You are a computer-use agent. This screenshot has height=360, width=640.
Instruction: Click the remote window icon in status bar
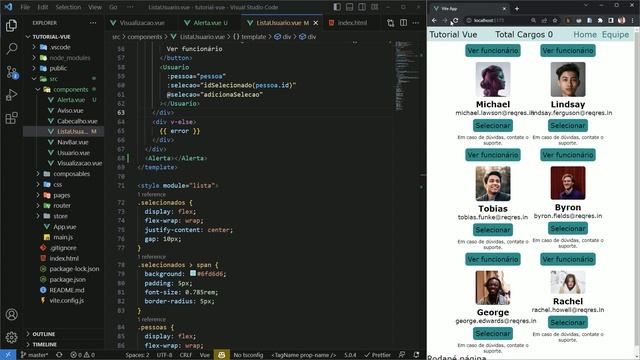point(8,355)
